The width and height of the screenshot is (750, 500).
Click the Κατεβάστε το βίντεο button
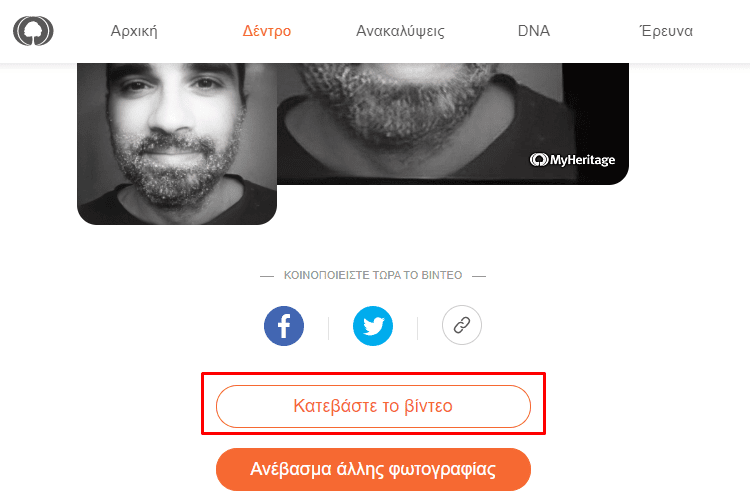coord(373,406)
